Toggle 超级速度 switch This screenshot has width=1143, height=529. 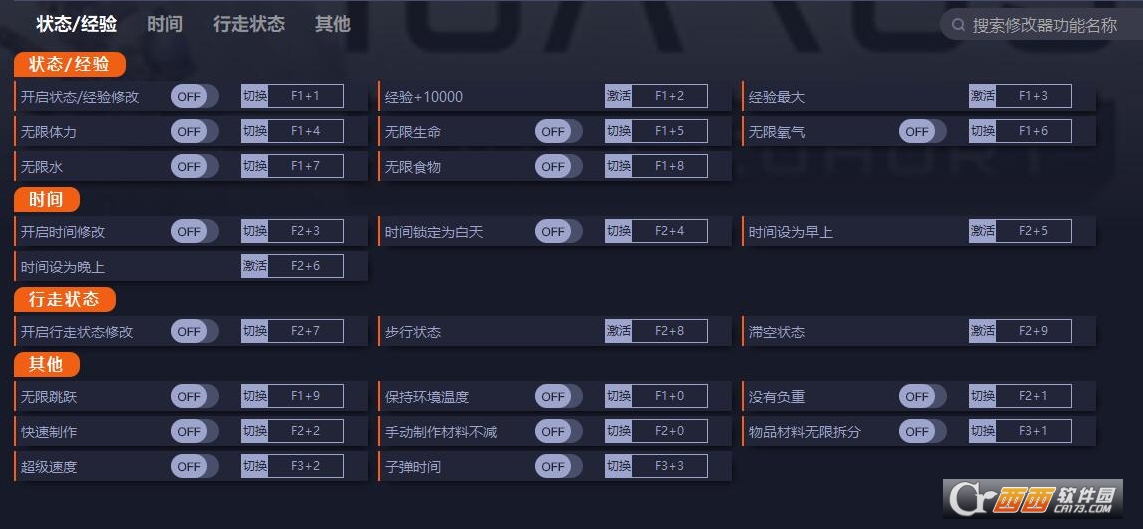(195, 466)
